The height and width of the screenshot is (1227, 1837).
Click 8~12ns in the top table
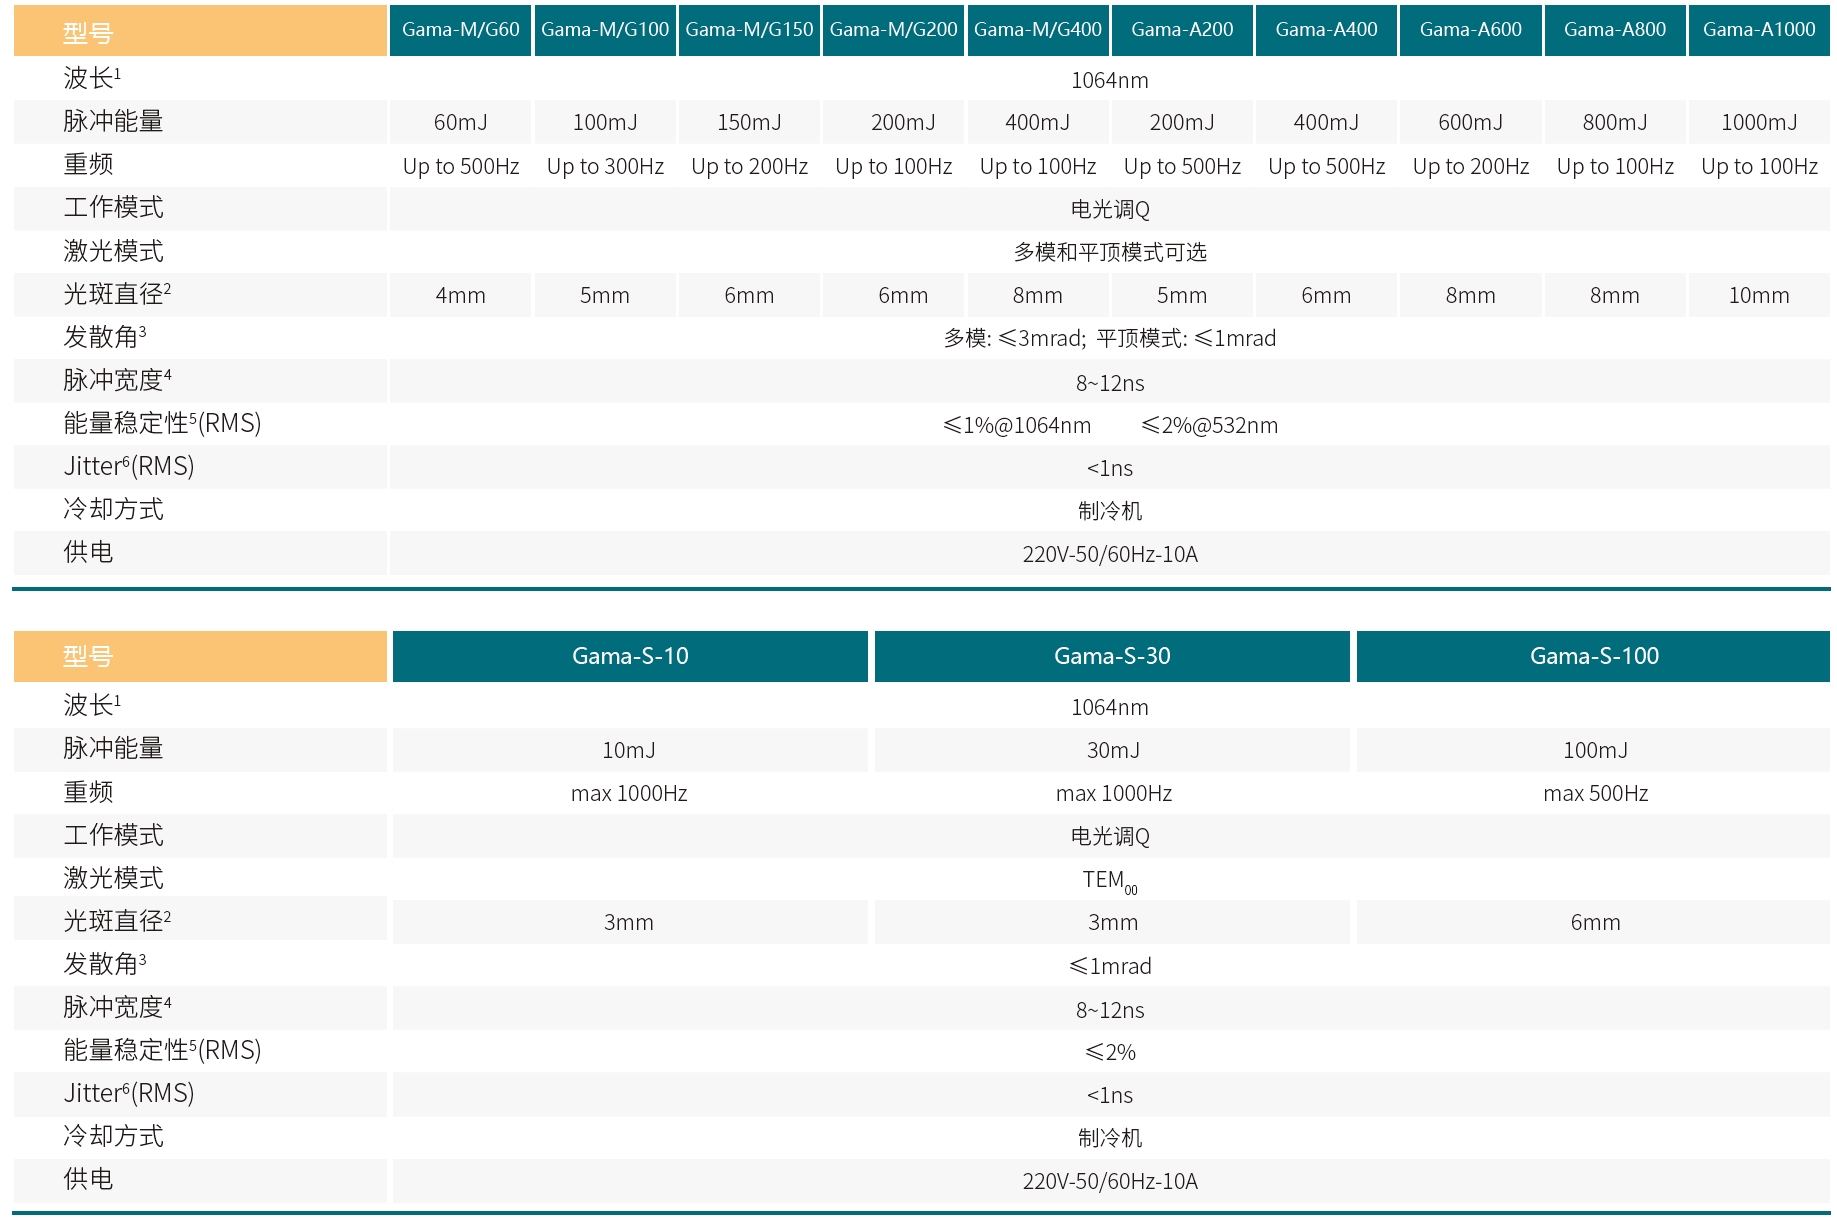[x=1110, y=383]
